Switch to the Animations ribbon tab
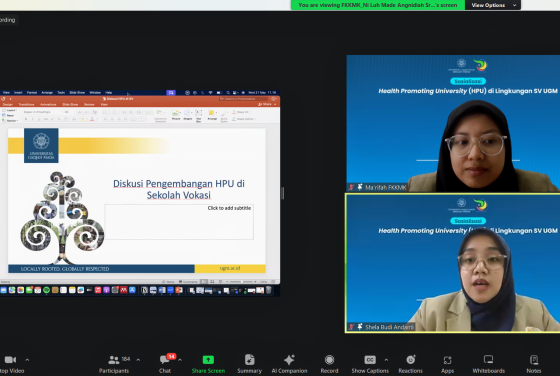 (48, 105)
